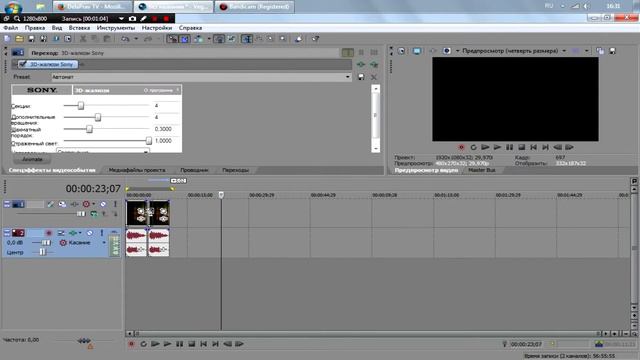Image resolution: width=640 pixels, height=360 pixels.
Task: Open the Вставка menu
Action: (79, 28)
